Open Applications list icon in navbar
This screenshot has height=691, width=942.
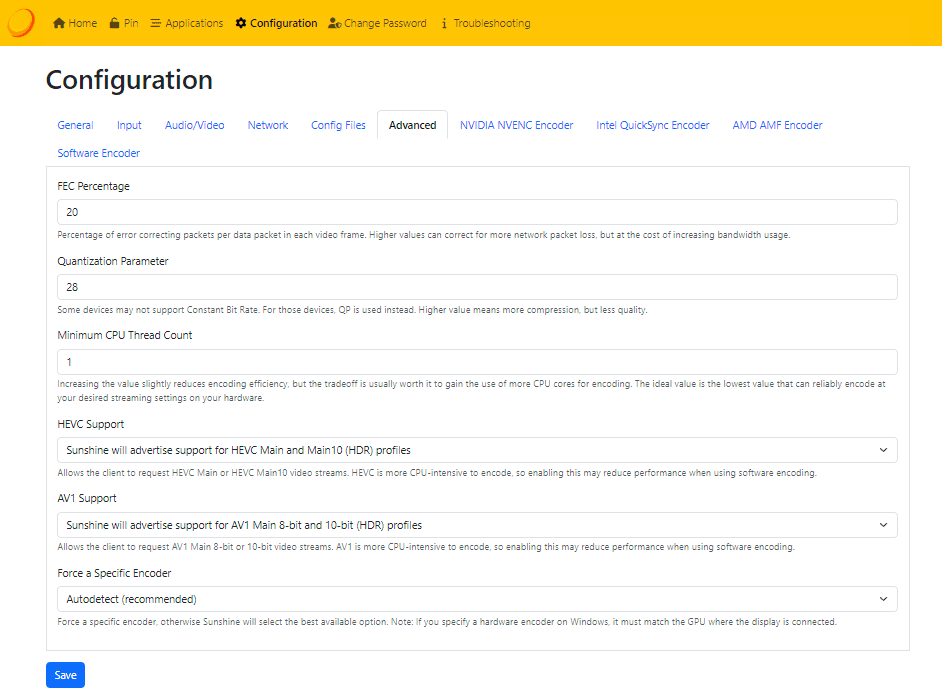click(x=156, y=23)
